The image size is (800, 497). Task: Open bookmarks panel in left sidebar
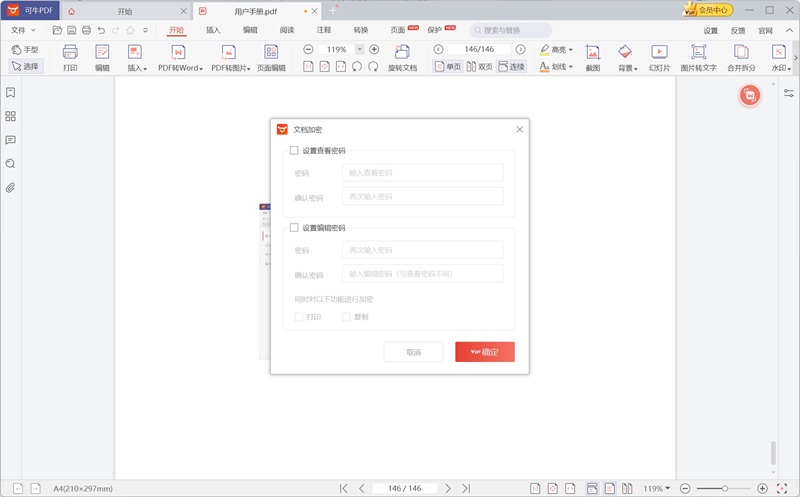tap(10, 92)
